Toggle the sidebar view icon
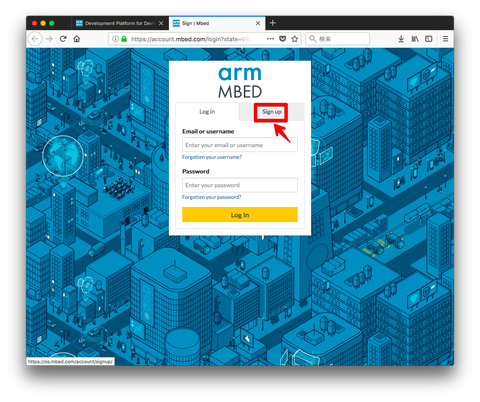Image resolution: width=480 pixels, height=402 pixels. pos(429,39)
